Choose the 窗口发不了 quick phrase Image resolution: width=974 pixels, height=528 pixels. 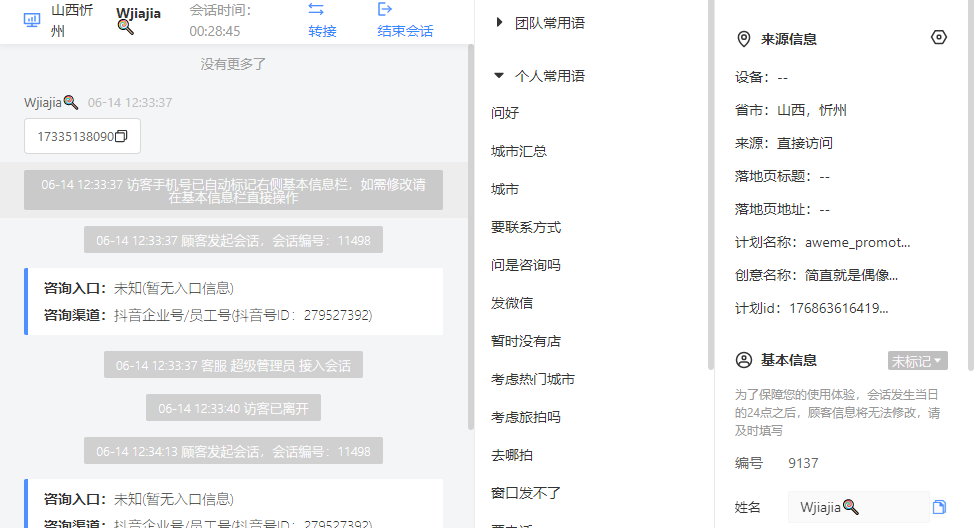(526, 493)
